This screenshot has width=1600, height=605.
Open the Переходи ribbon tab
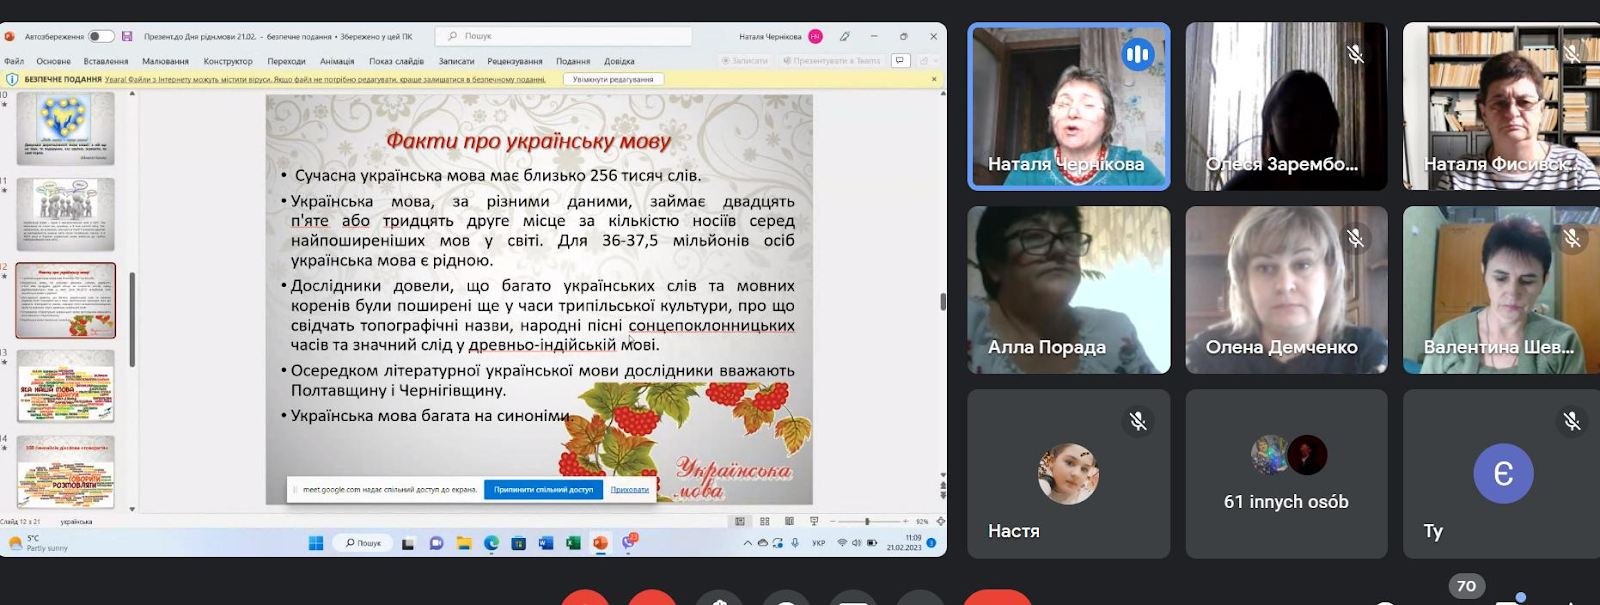[287, 61]
